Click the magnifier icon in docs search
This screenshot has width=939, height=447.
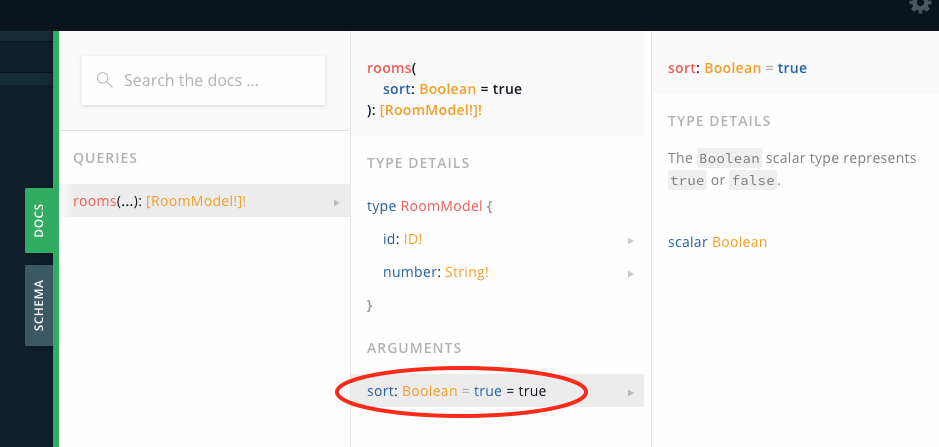105,80
